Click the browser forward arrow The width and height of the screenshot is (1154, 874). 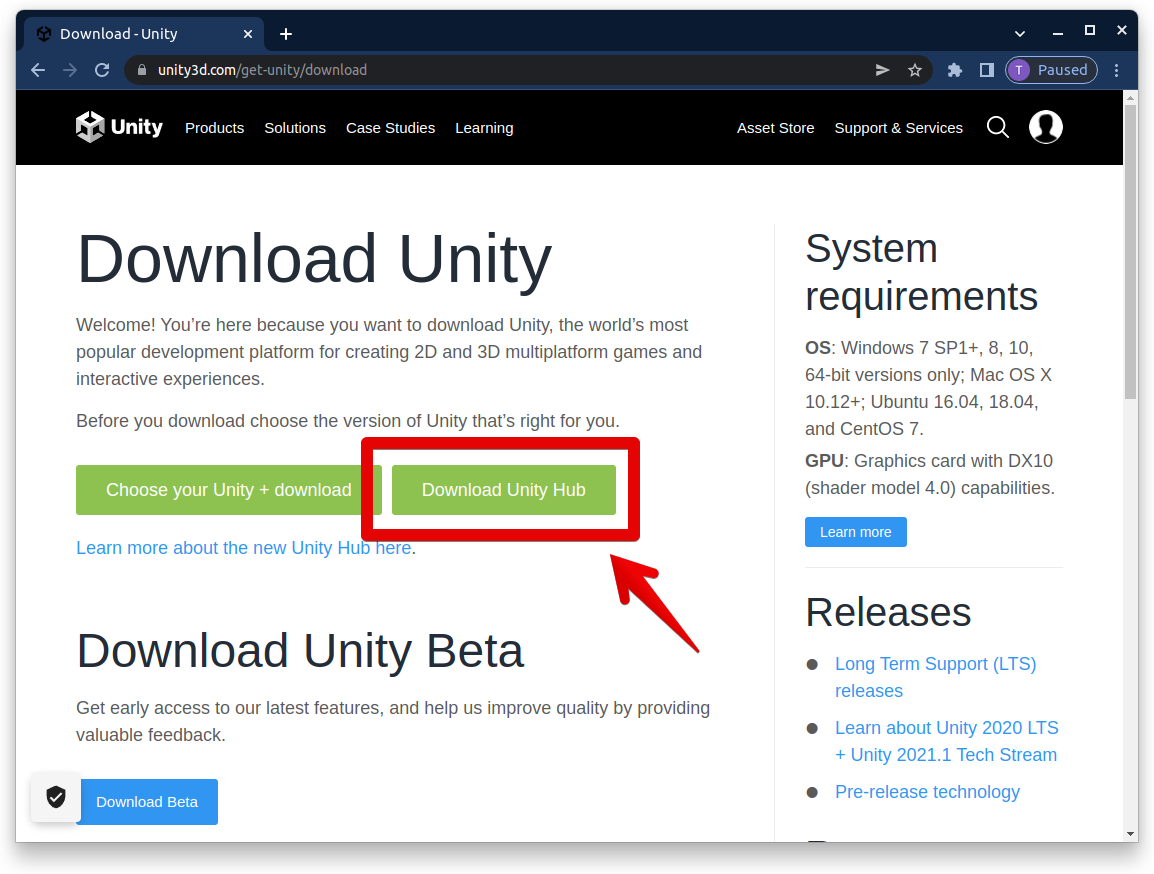coord(70,70)
